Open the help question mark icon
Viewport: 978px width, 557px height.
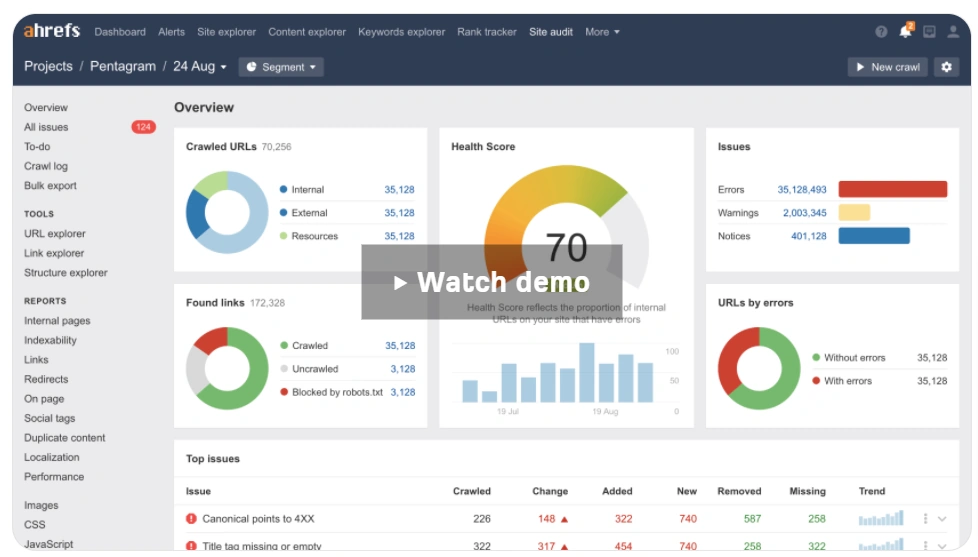881,32
